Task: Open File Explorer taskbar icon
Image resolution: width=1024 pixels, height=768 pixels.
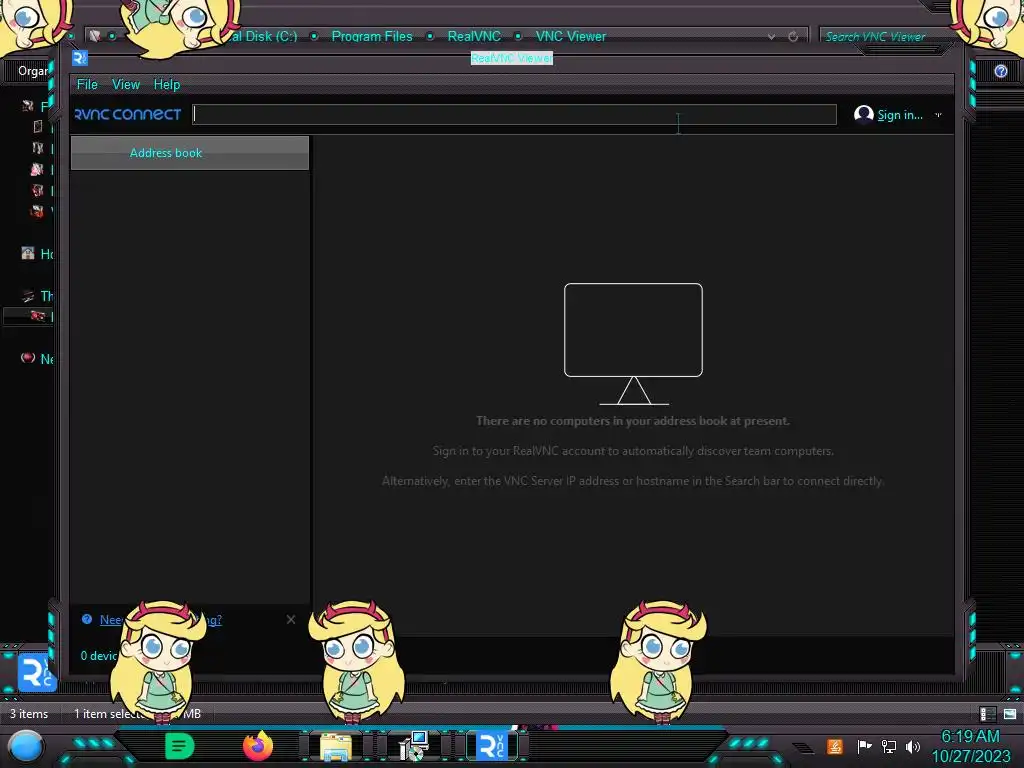Action: 336,746
